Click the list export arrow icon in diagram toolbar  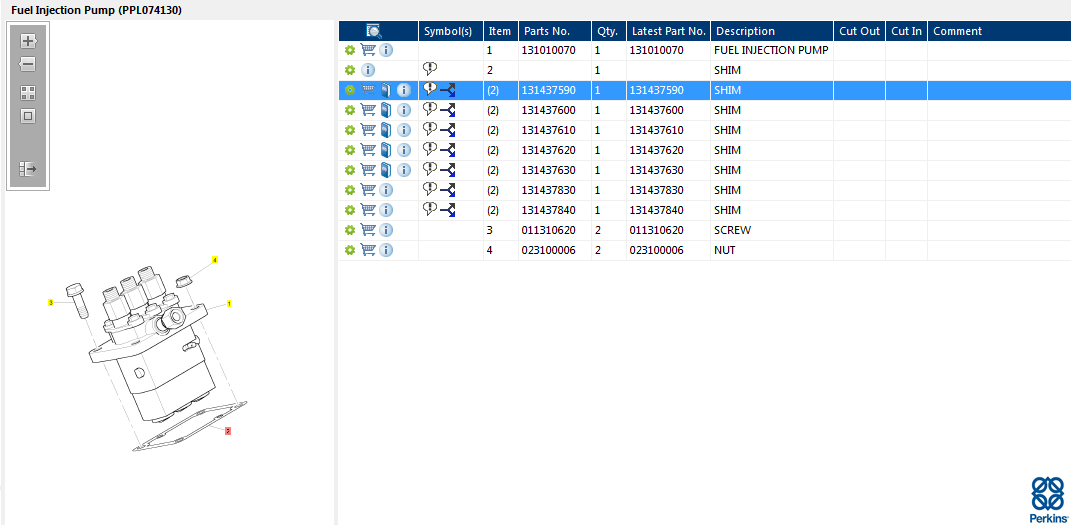28,169
